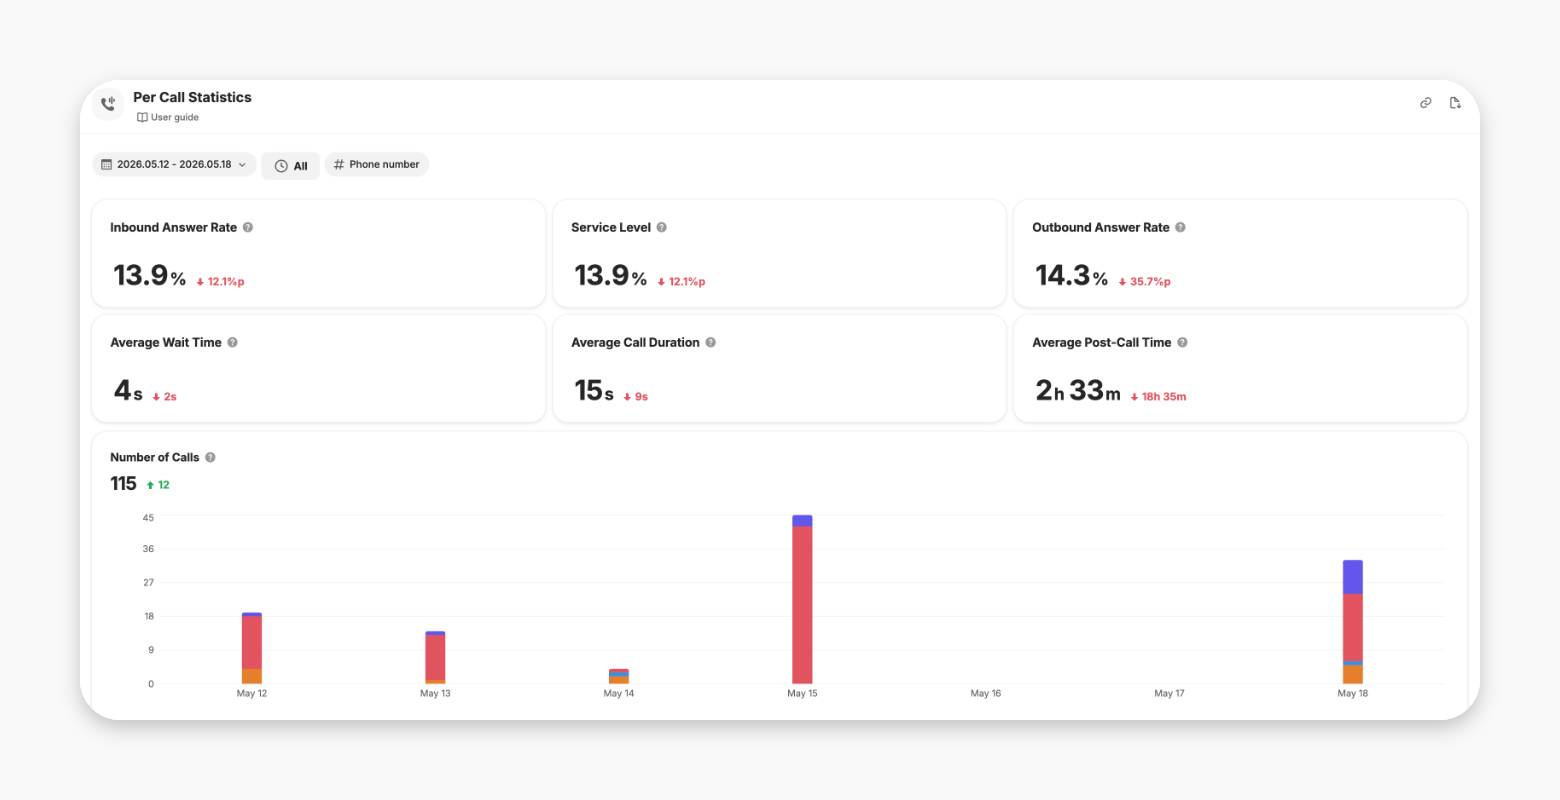Click help icon next to Average Wait Time
Screen dimensions: 1560x800
coord(233,342)
